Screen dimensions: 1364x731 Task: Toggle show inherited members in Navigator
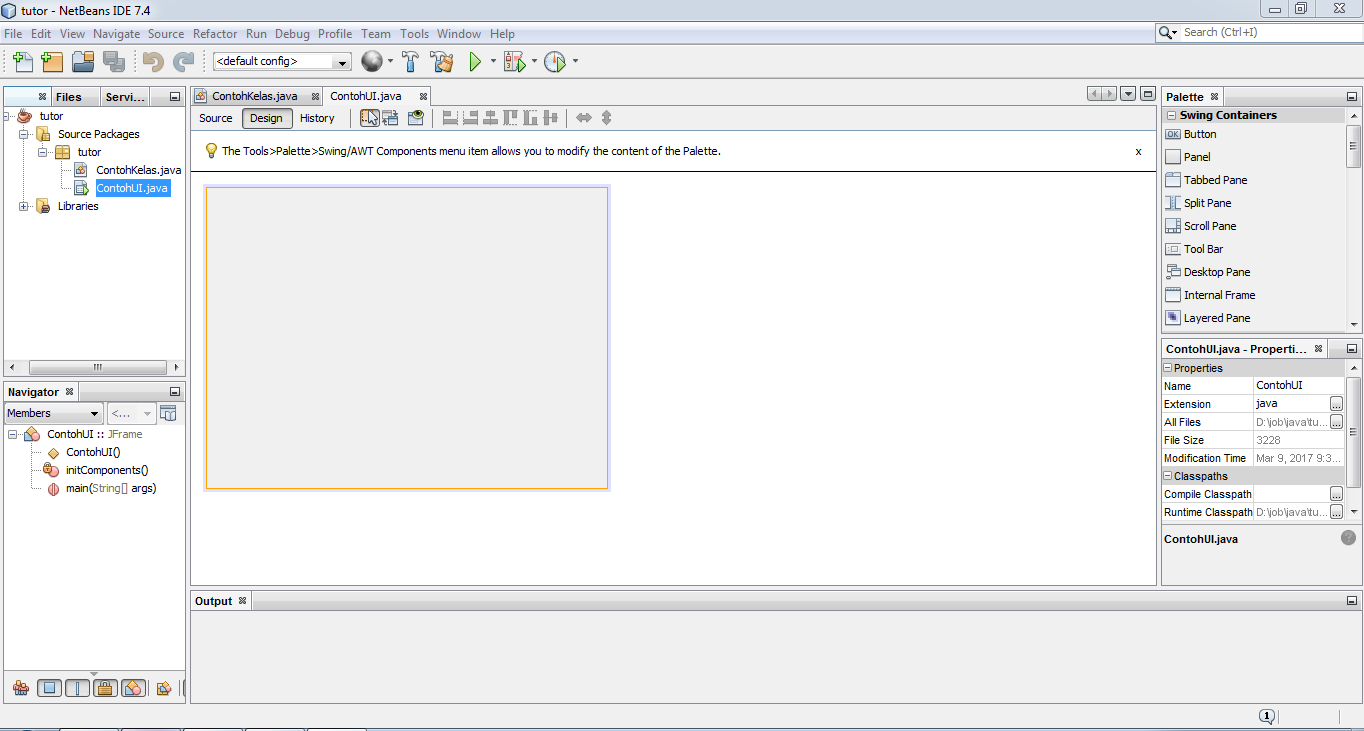click(20, 688)
